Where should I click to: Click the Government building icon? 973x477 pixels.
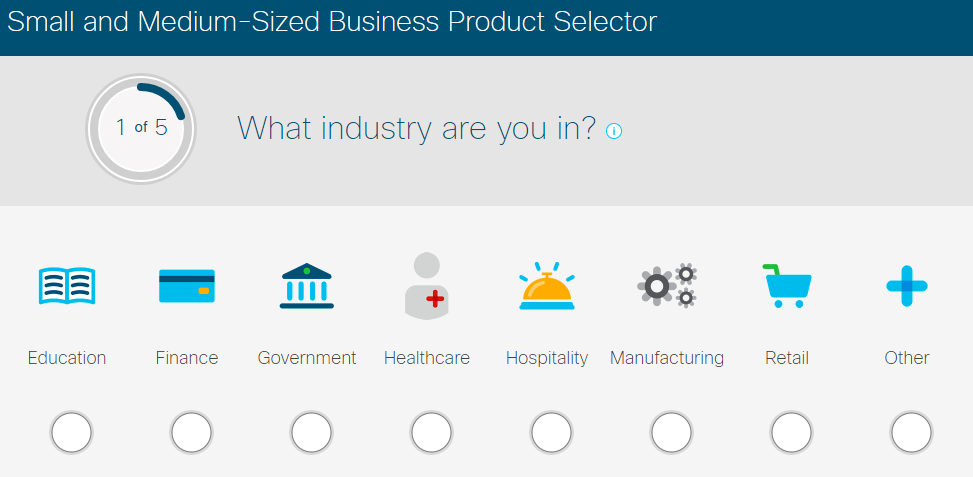pos(307,286)
